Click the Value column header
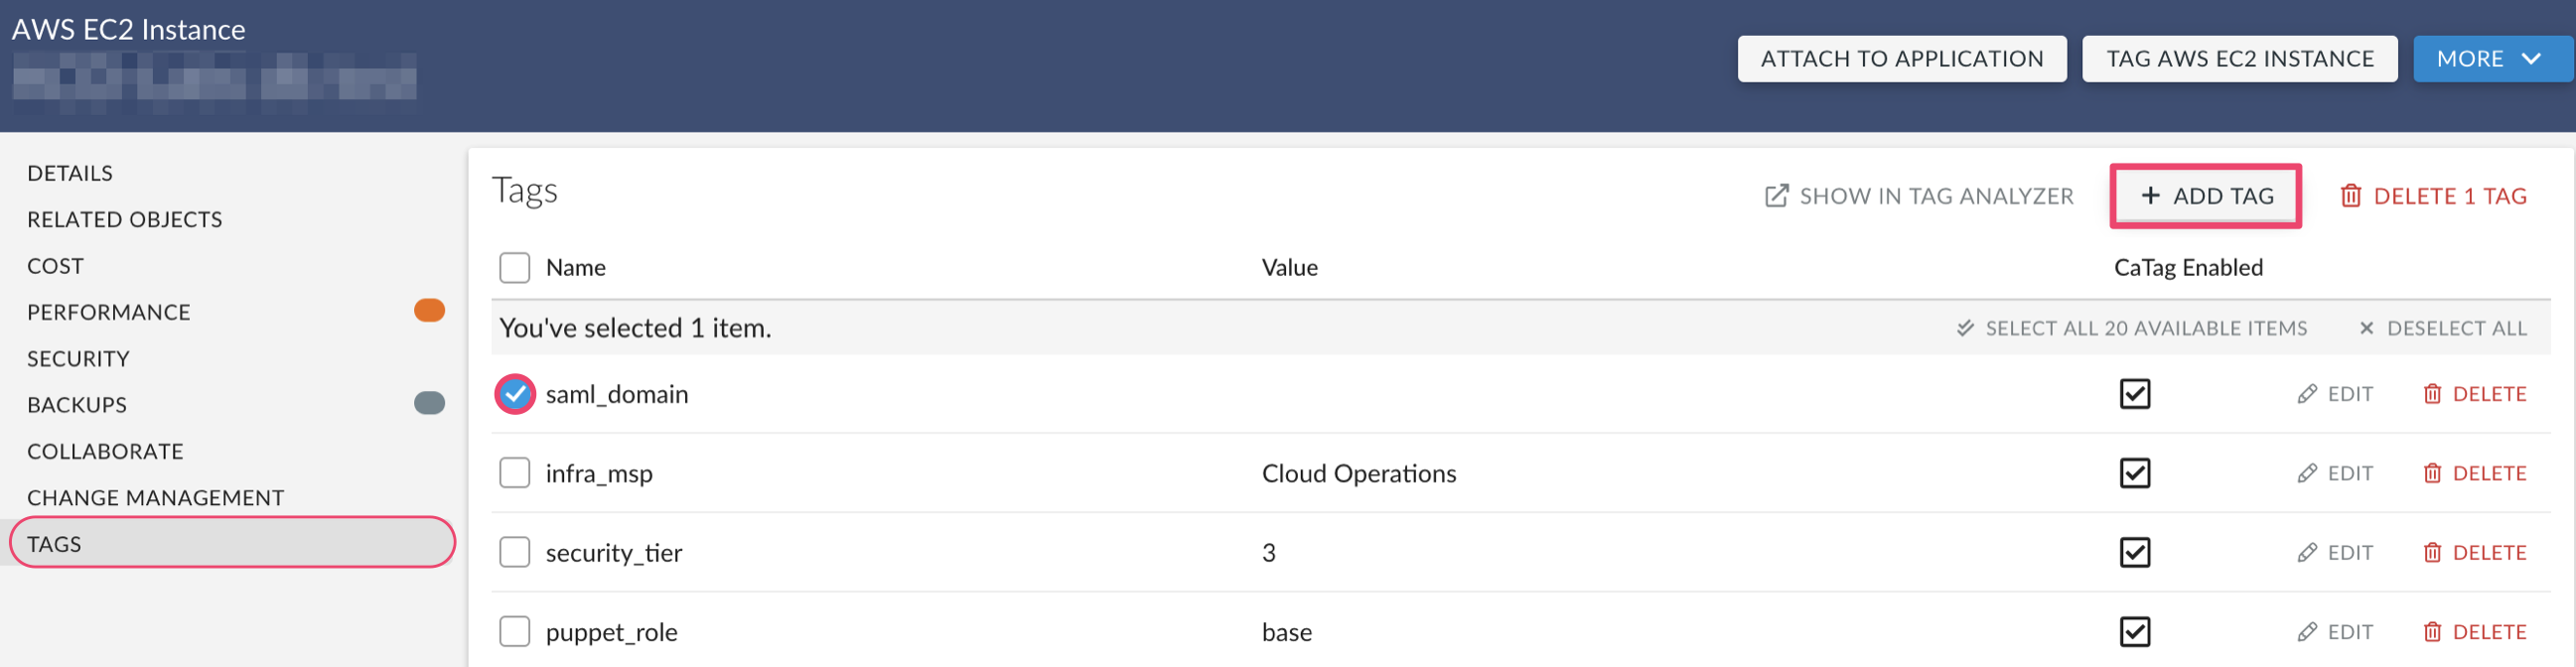The image size is (2576, 667). pos(1289,268)
